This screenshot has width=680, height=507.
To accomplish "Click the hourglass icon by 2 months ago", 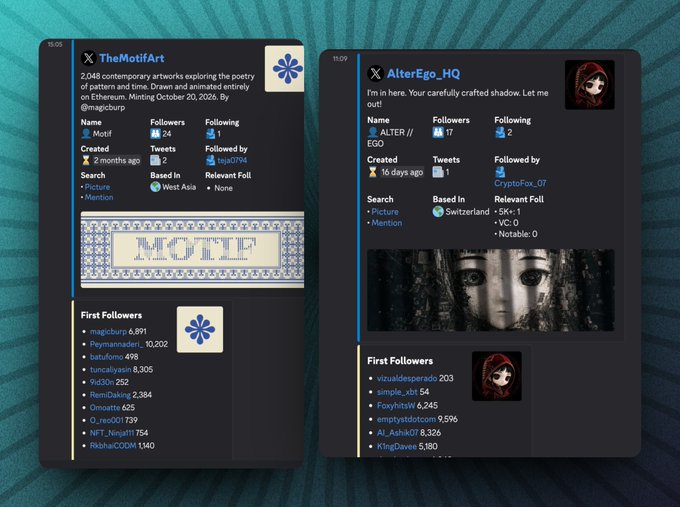I will pos(86,160).
